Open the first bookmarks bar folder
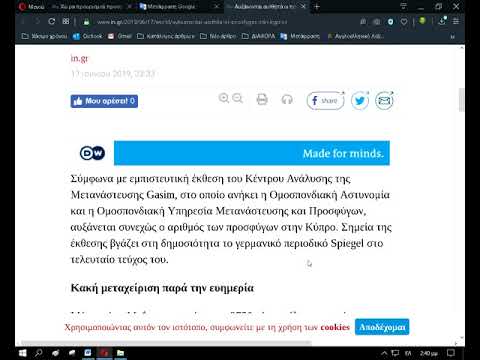480x360 pixels. [44, 36]
